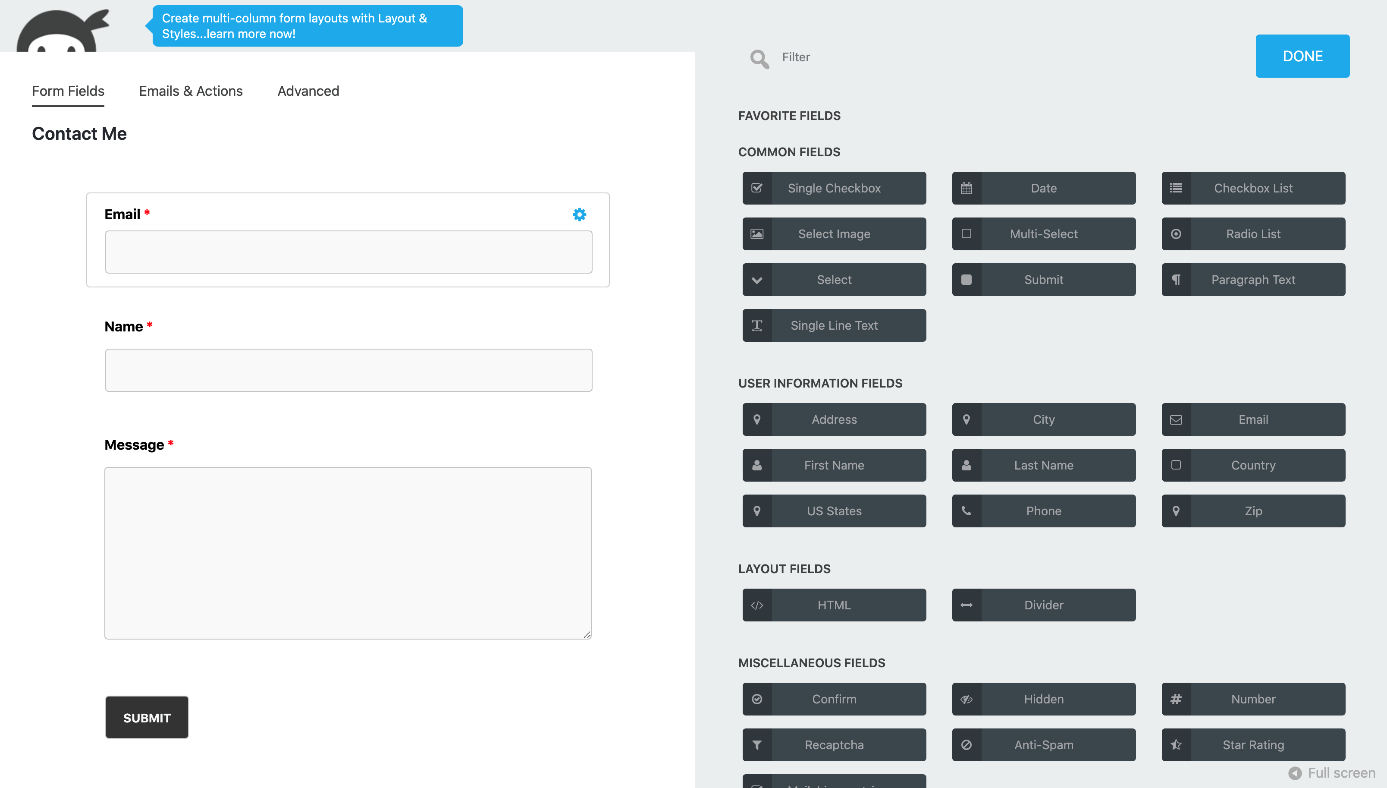
Task: Add a Phone field to form
Action: pos(1043,511)
